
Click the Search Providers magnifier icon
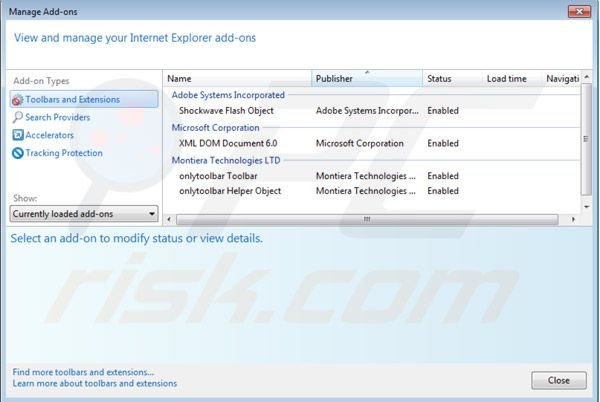coord(18,117)
